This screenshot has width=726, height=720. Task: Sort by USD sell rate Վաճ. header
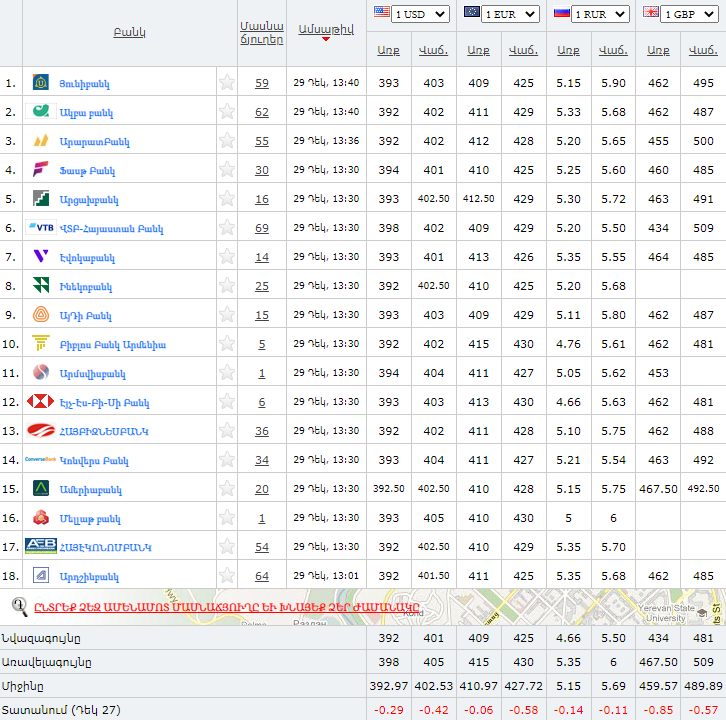click(433, 50)
